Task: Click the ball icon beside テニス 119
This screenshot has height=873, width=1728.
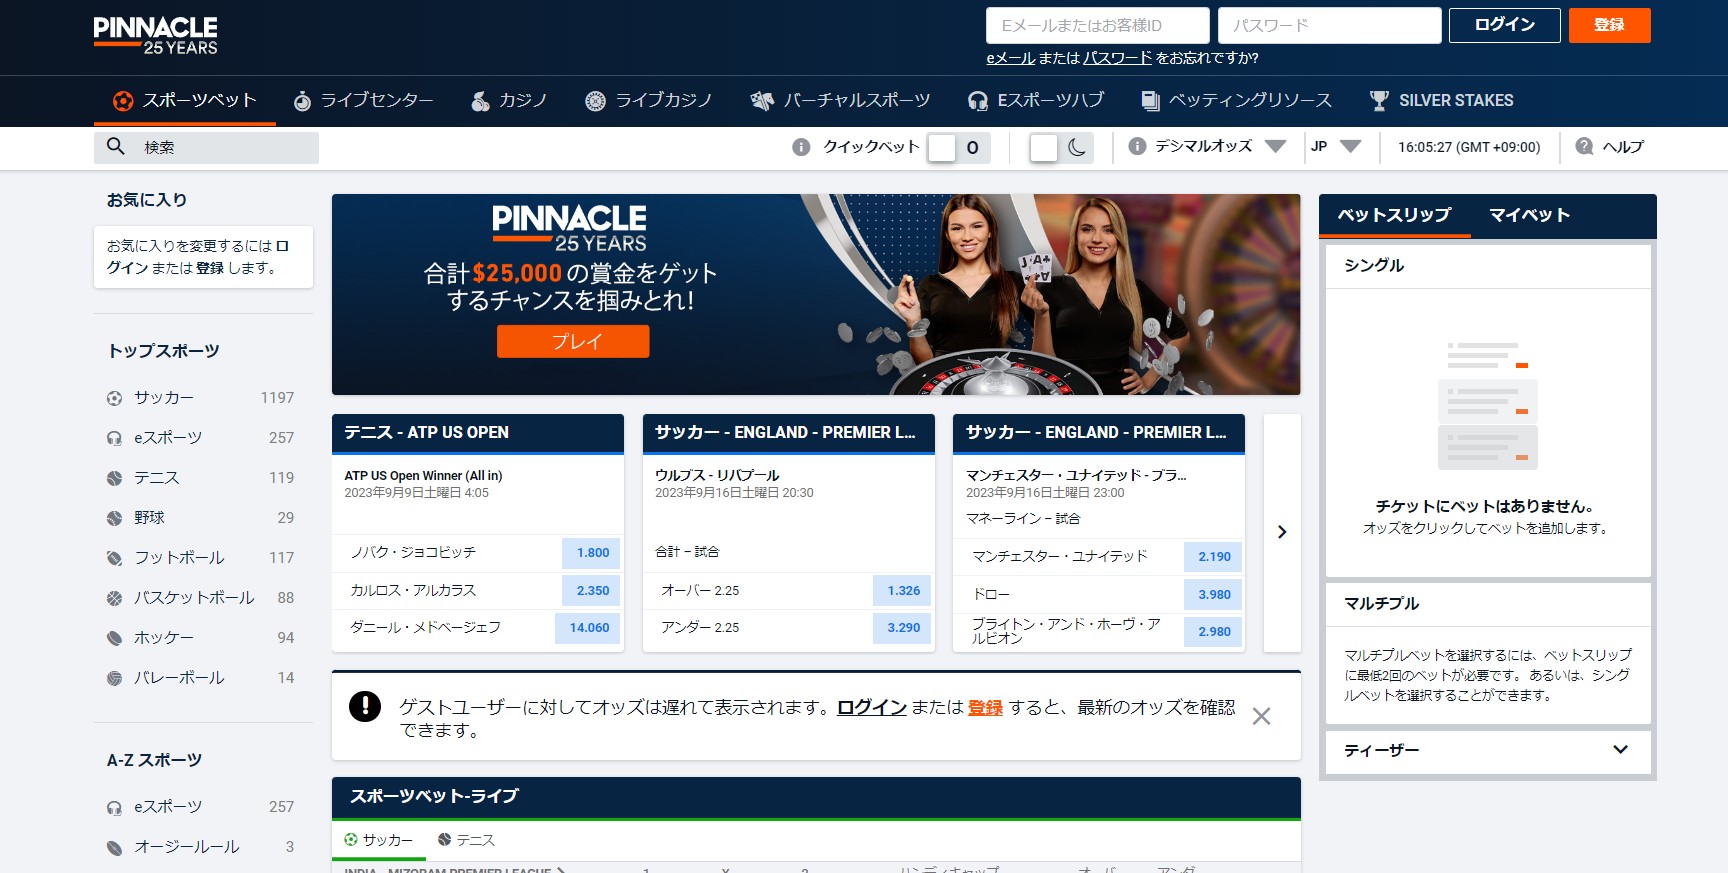Action: (114, 478)
